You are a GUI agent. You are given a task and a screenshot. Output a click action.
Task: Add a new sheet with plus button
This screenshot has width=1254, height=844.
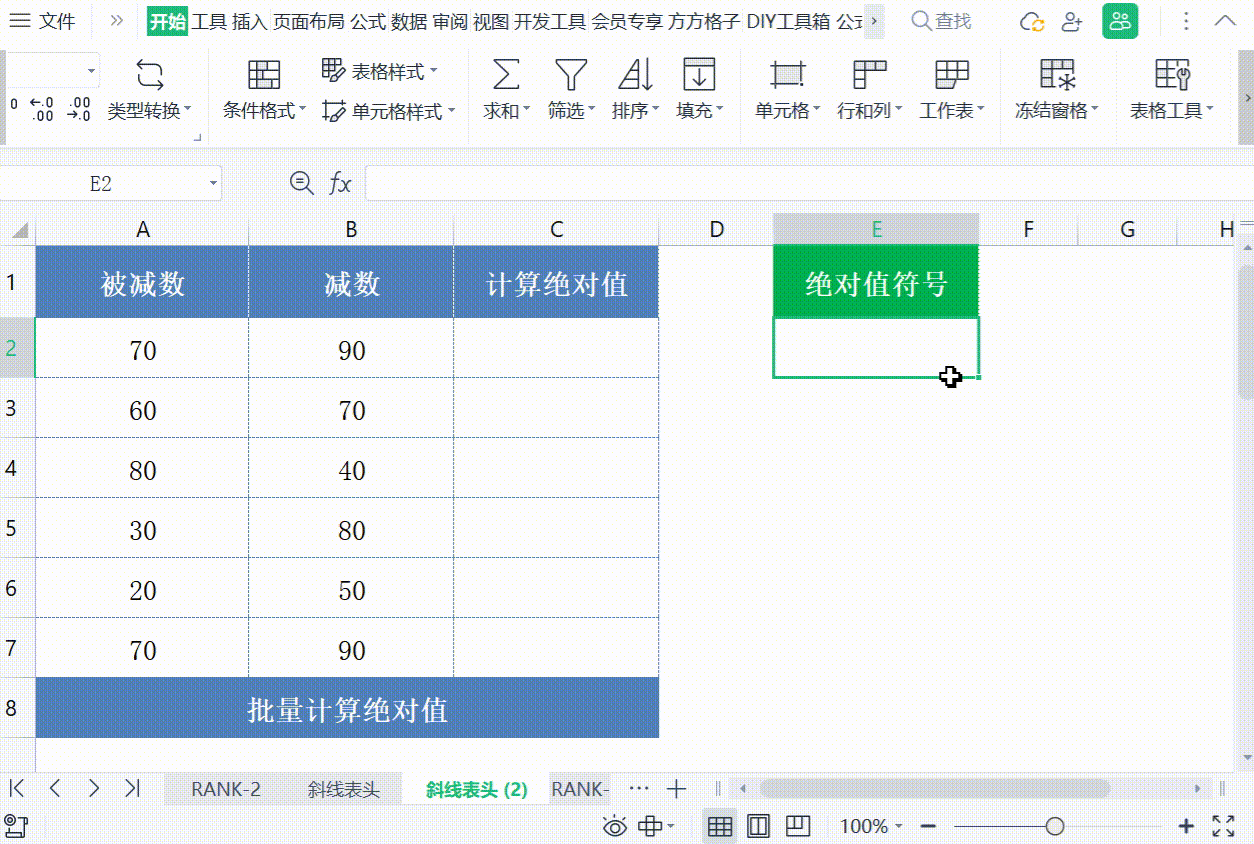[x=677, y=789]
